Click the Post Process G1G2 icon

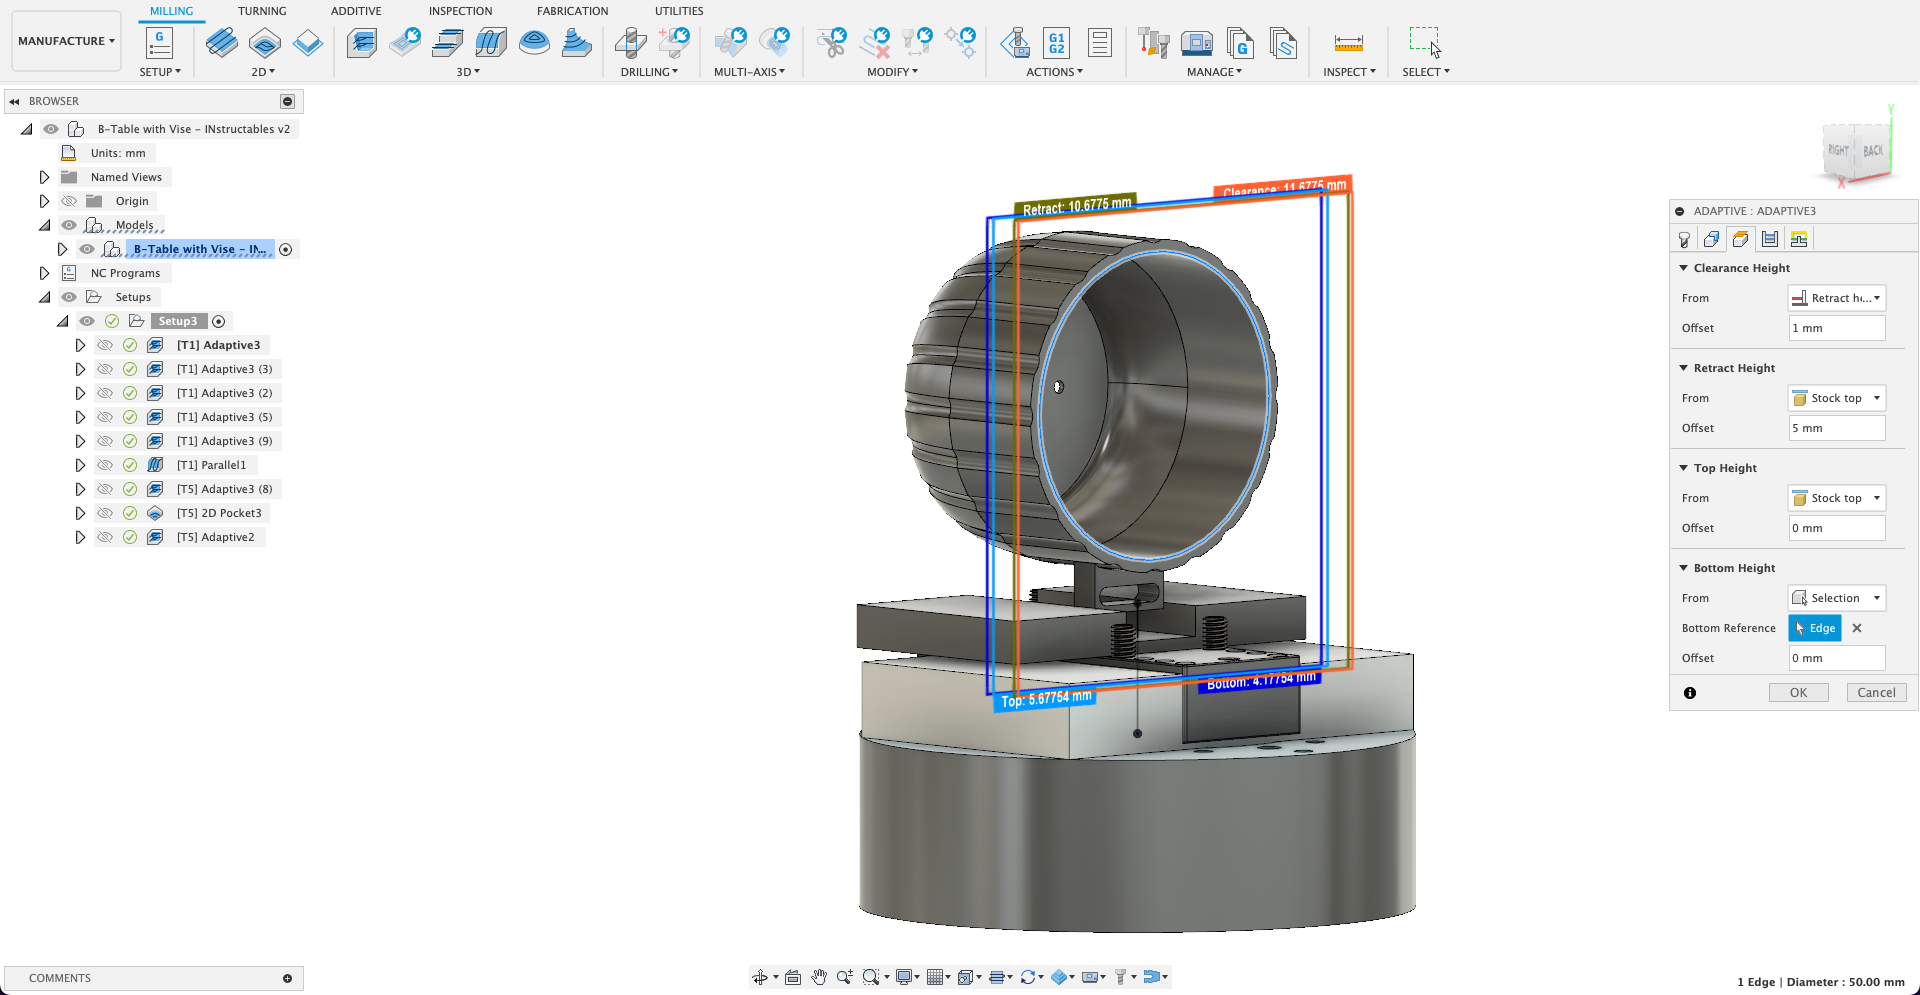[1057, 43]
